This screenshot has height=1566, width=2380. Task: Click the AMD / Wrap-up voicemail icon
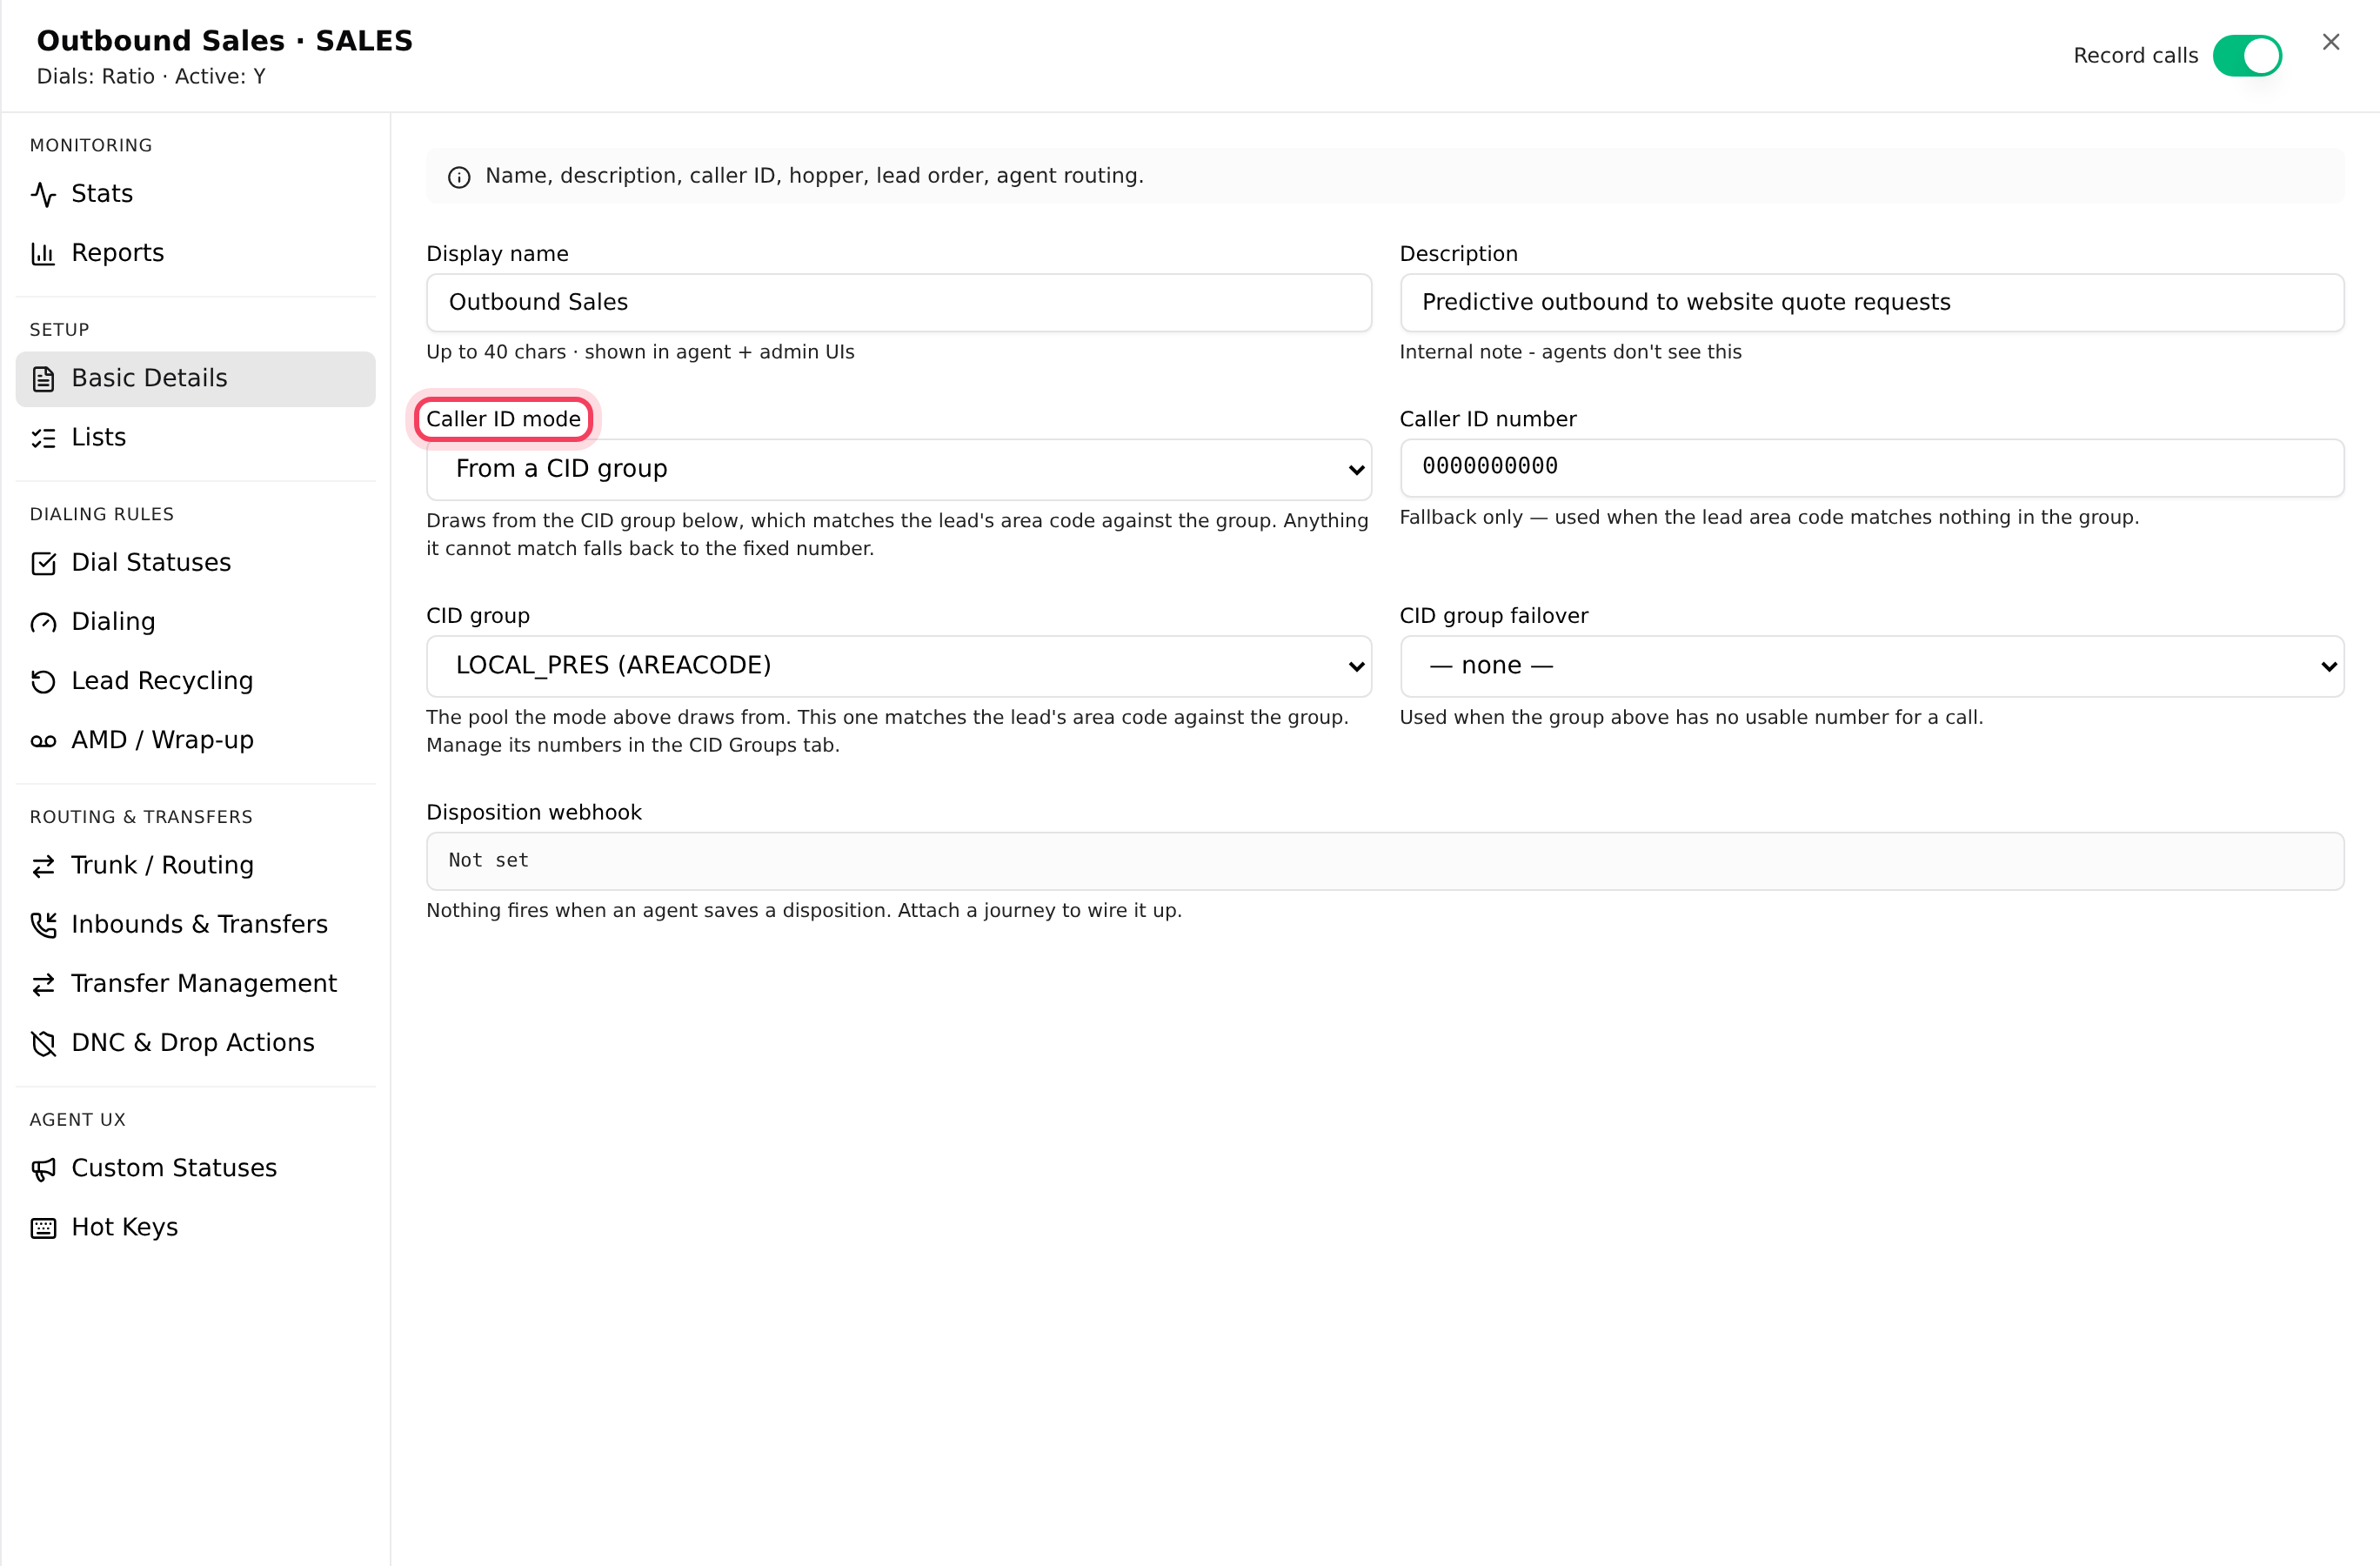pyautogui.click(x=43, y=740)
